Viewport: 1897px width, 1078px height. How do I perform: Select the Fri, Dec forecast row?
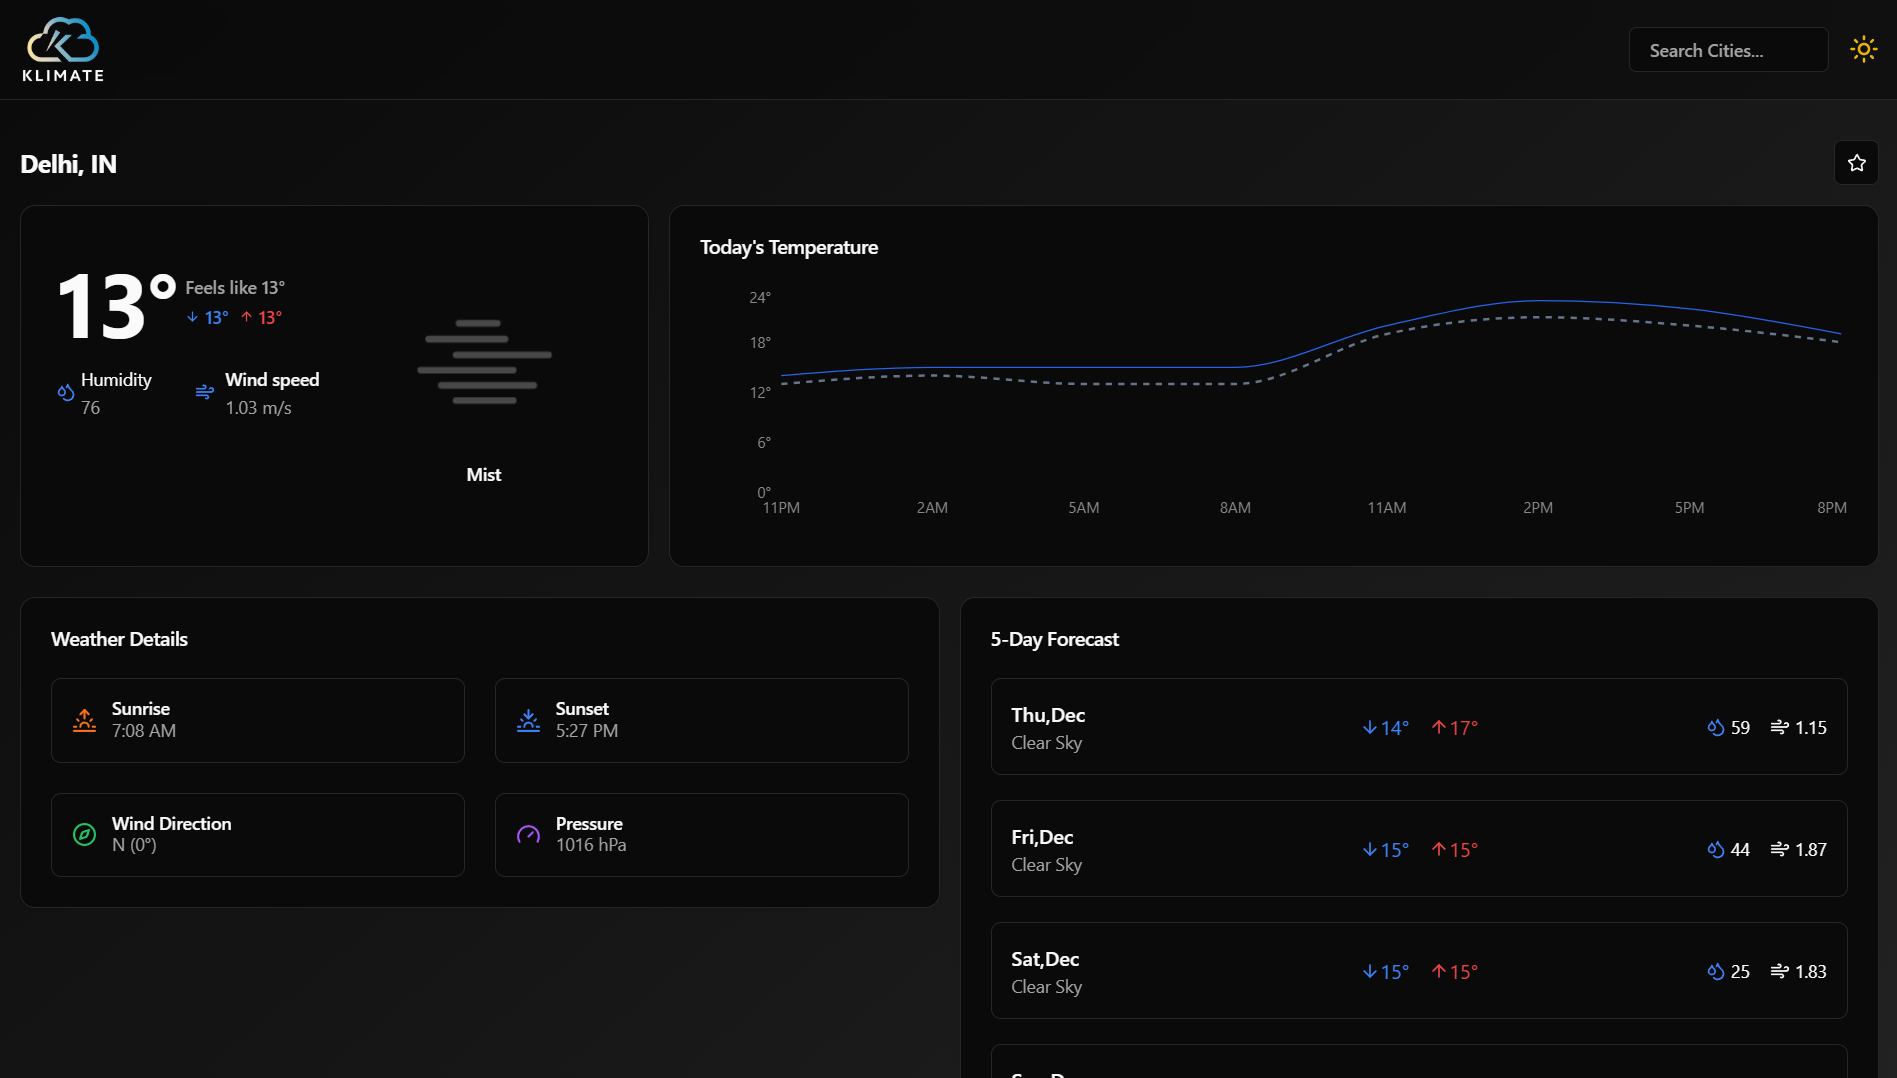(x=1418, y=849)
